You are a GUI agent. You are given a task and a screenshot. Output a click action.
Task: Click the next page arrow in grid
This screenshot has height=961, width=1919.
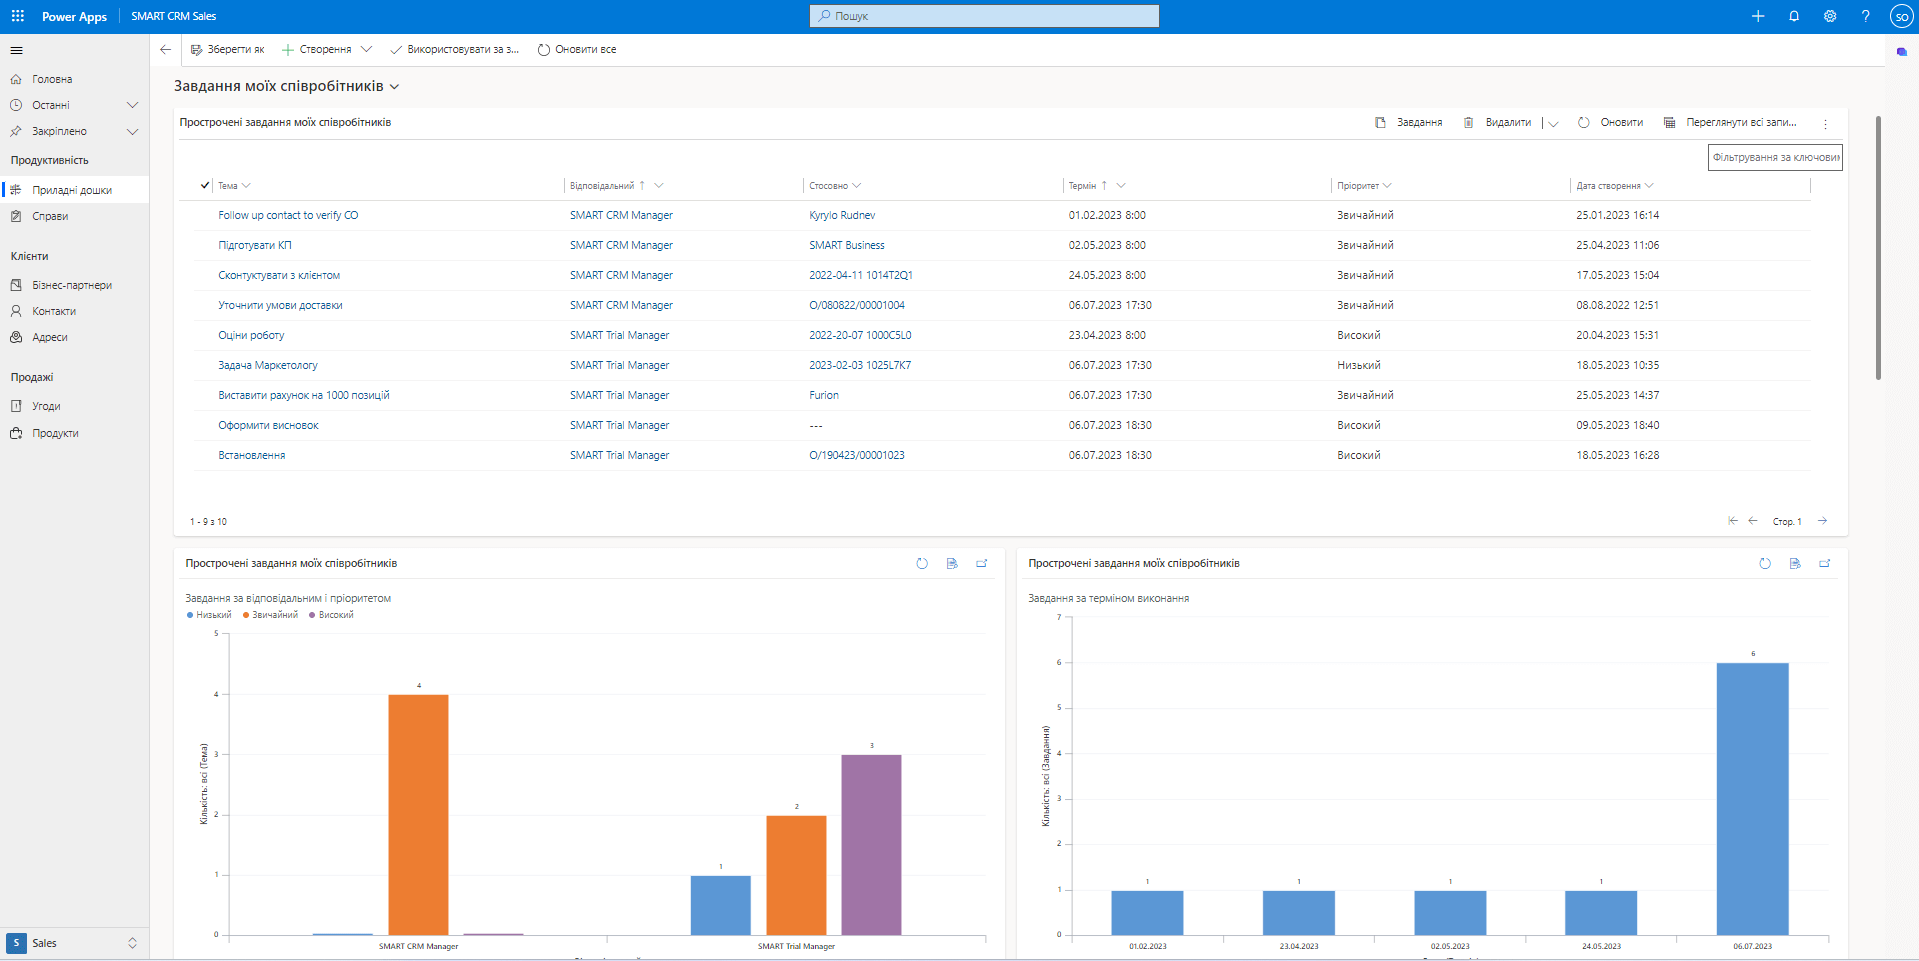point(1823,521)
